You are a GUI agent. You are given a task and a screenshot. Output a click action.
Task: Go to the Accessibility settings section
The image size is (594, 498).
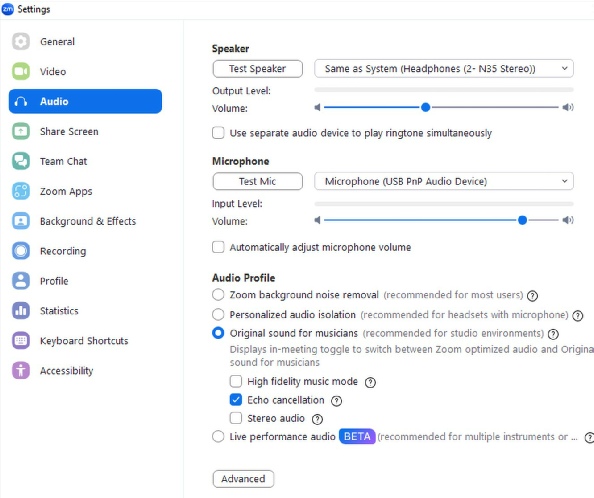point(66,371)
